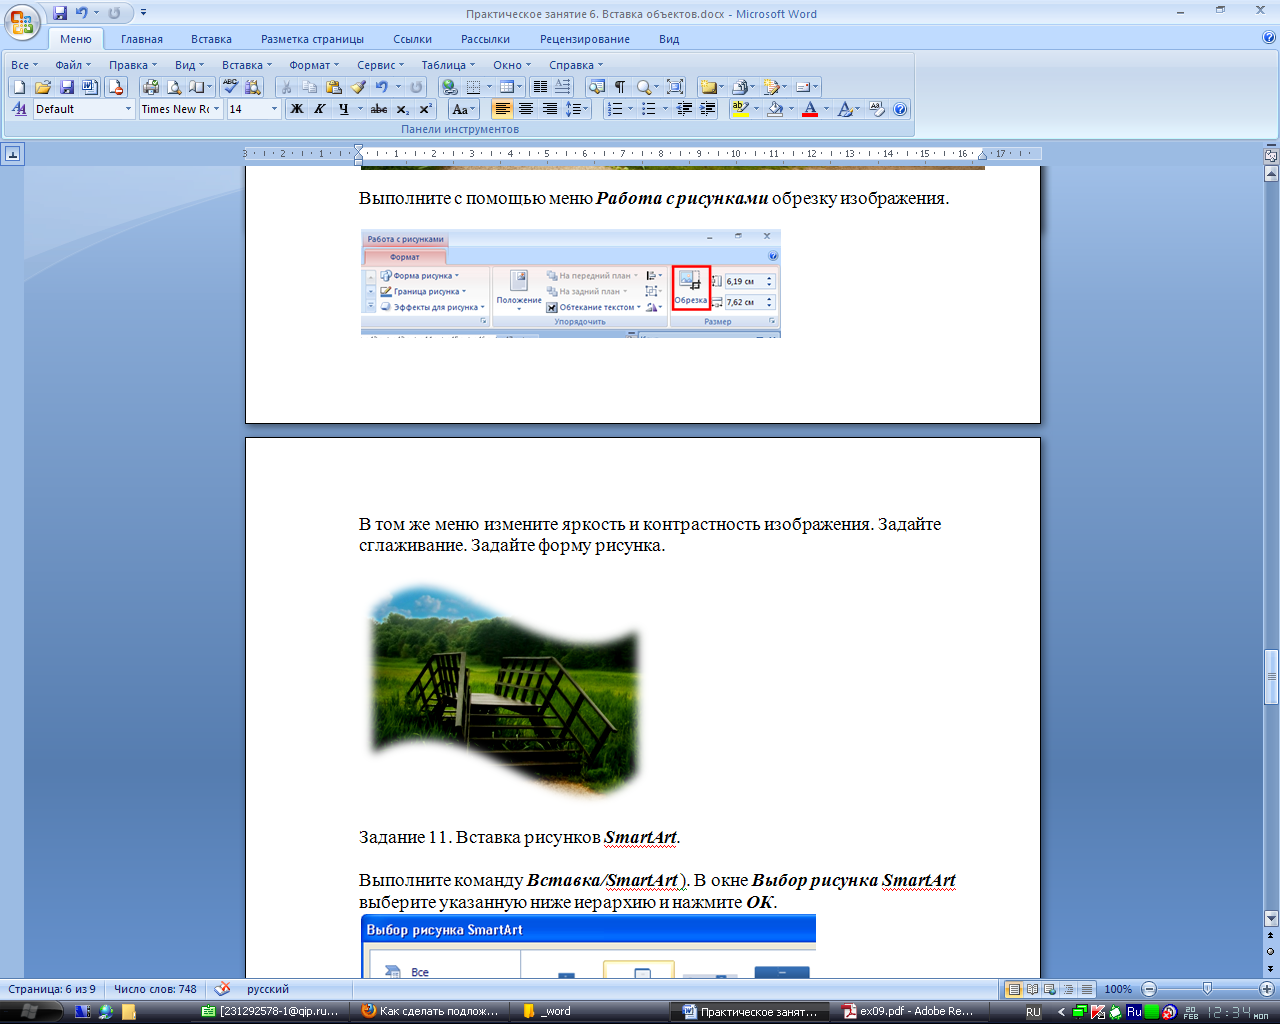Toggle Bold (Ж) formatting
This screenshot has width=1280, height=1024.
297,109
